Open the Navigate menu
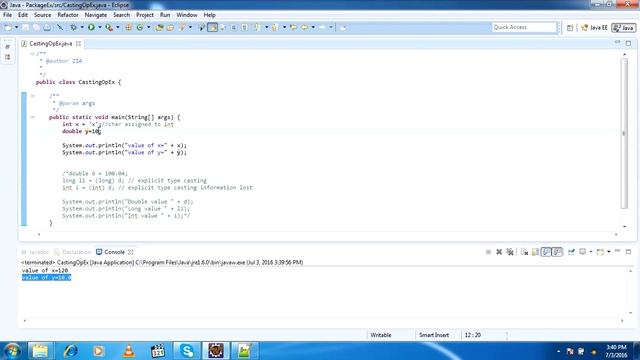Image resolution: width=640 pixels, height=360 pixels. (96, 15)
